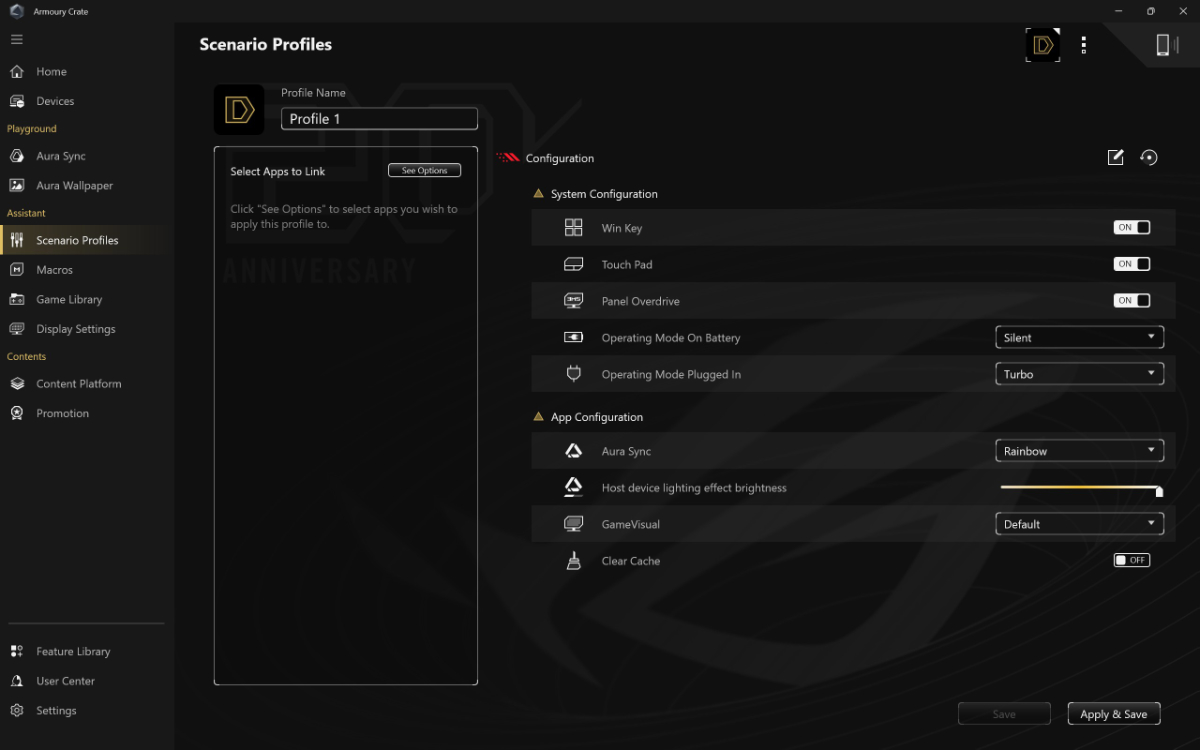Click the reset configuration icon
This screenshot has height=750, width=1200.
[1149, 157]
